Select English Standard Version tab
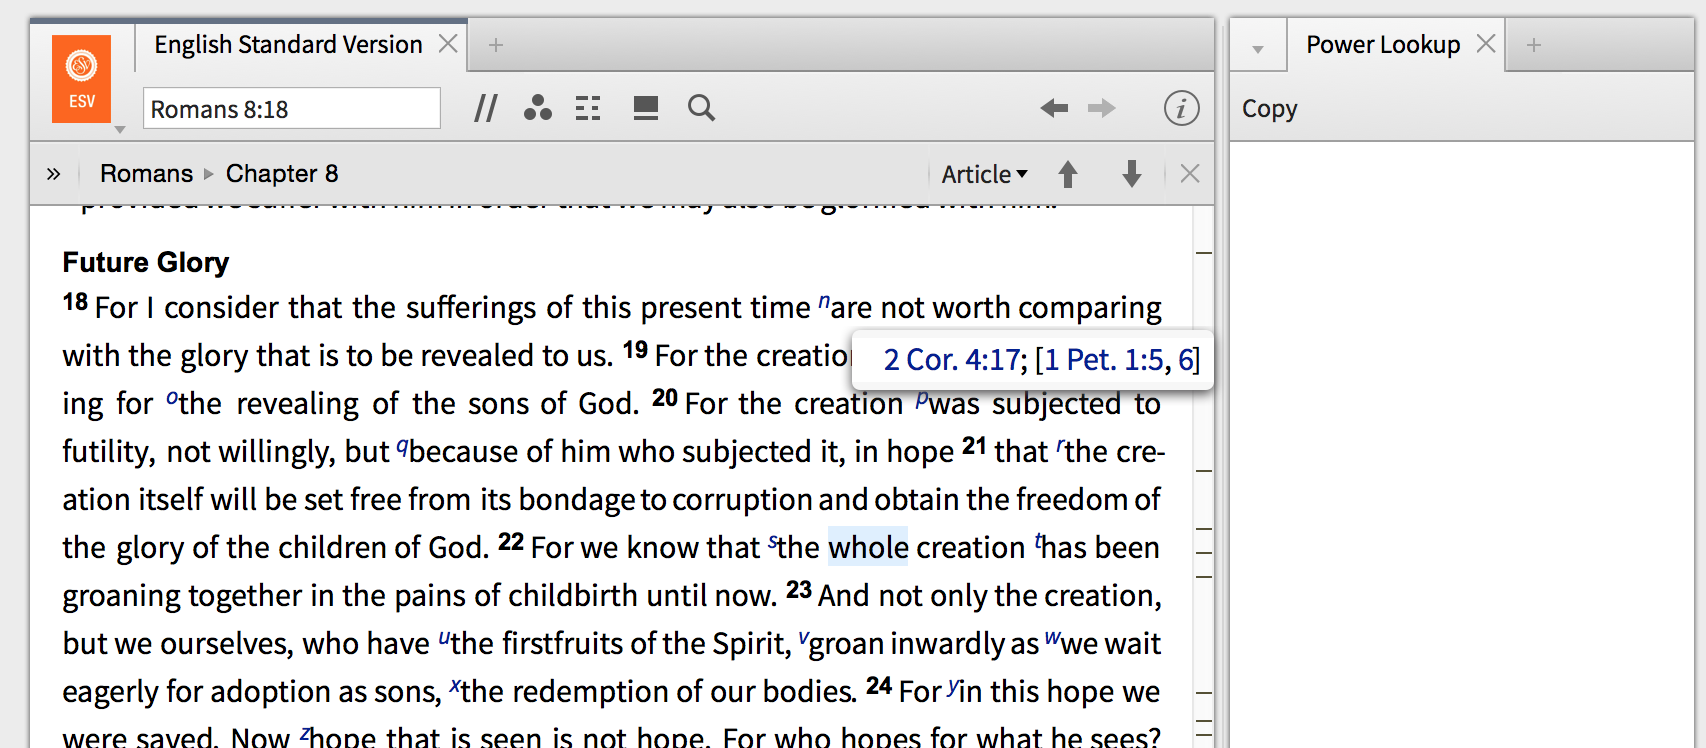The height and width of the screenshot is (748, 1706). [288, 45]
